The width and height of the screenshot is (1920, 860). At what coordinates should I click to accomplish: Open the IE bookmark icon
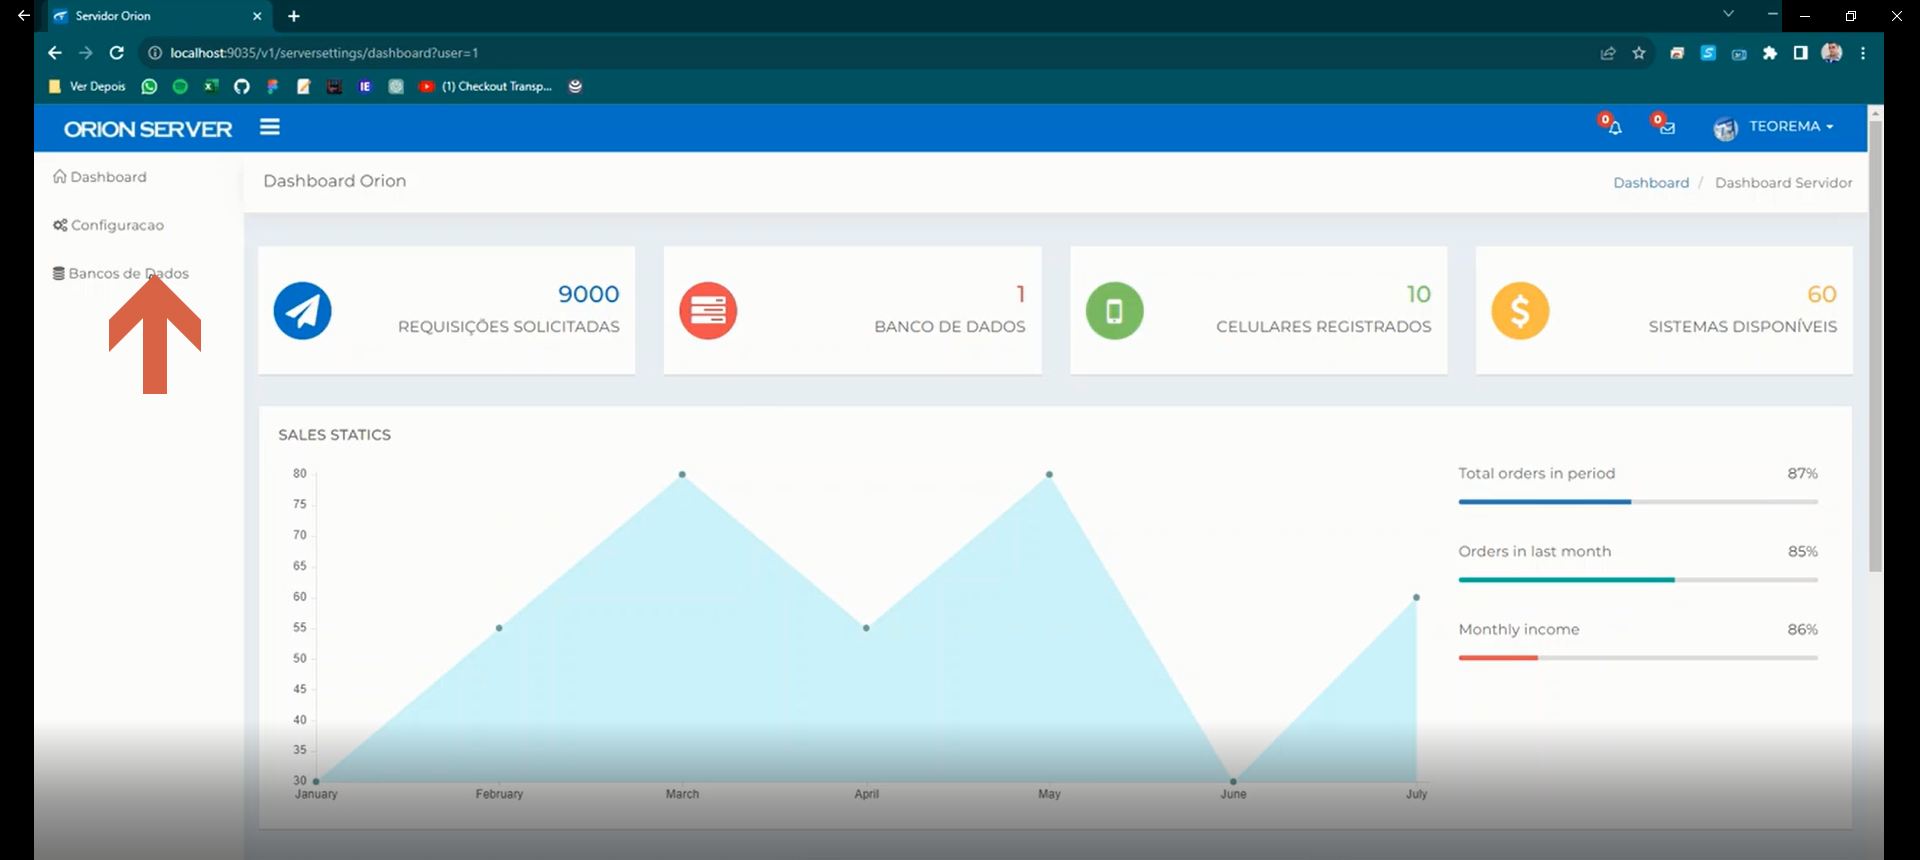tap(365, 87)
